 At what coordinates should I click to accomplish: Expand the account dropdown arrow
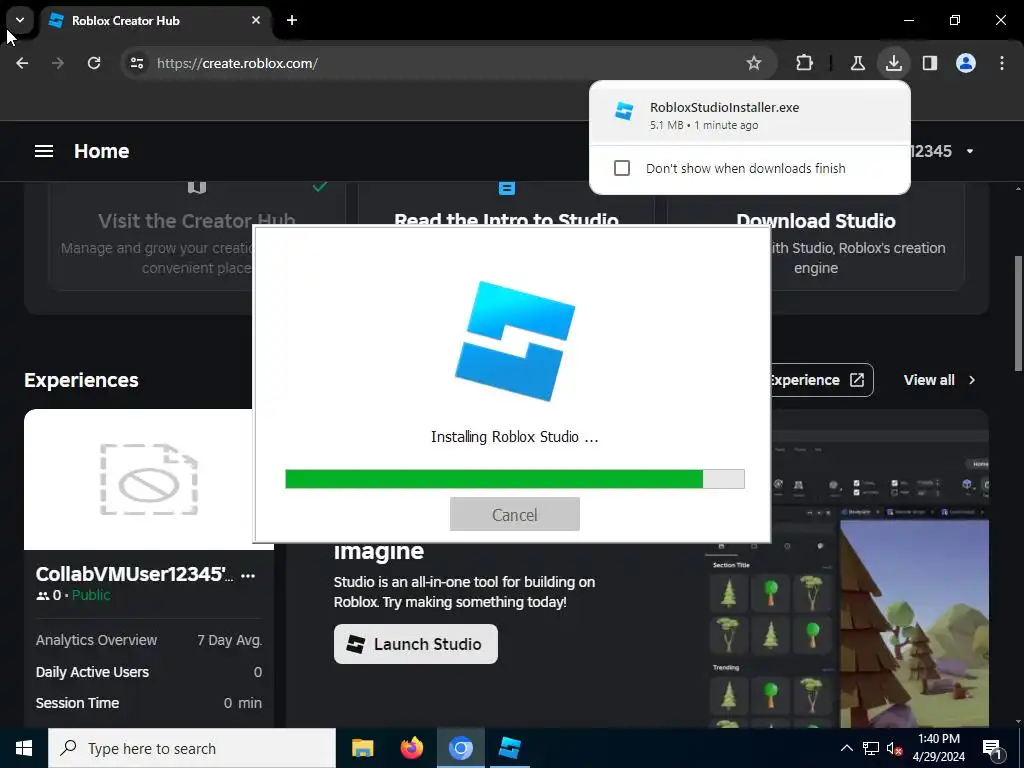tap(970, 152)
